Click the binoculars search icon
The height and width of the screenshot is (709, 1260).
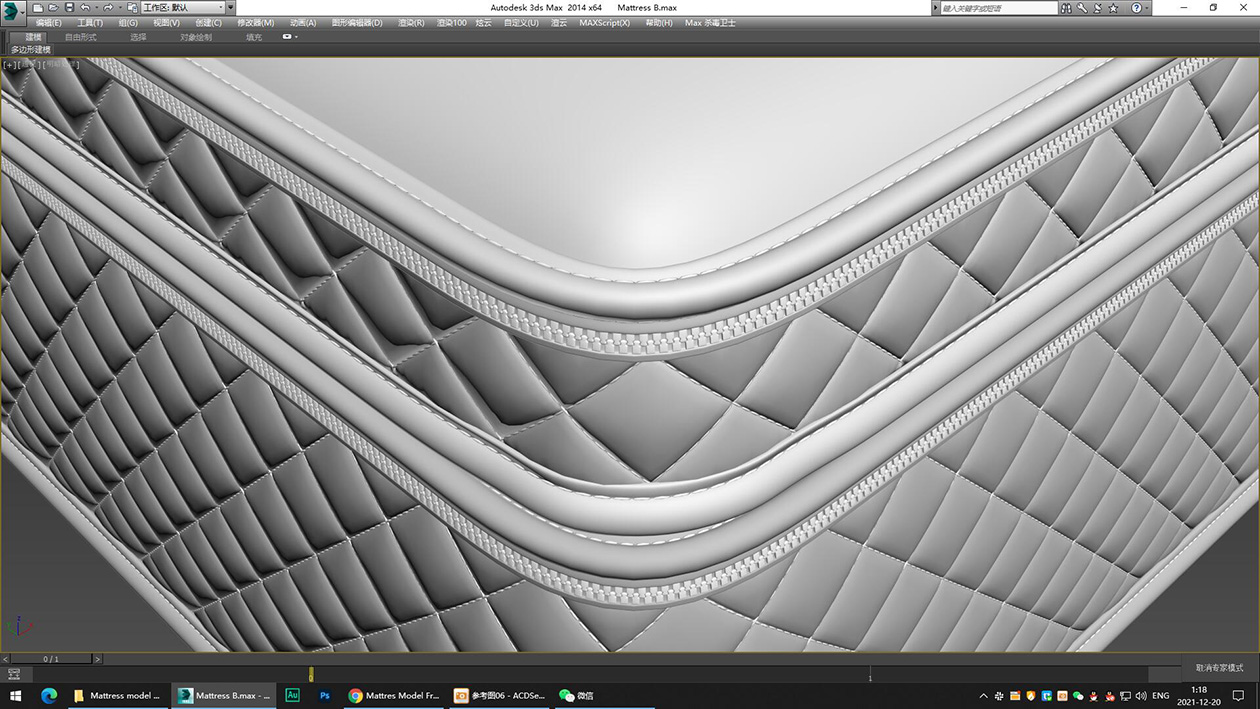(x=1067, y=8)
